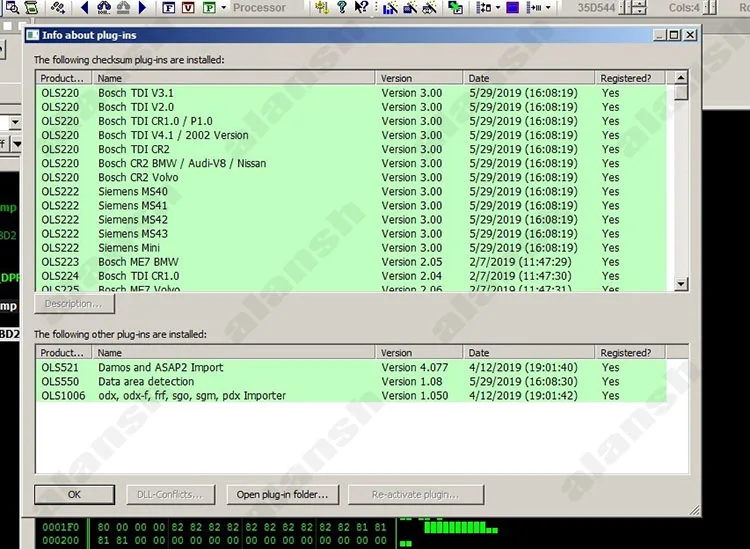Select the Bosch CR2 Volvo row
Screen dimensions: 750x549
click(351, 177)
